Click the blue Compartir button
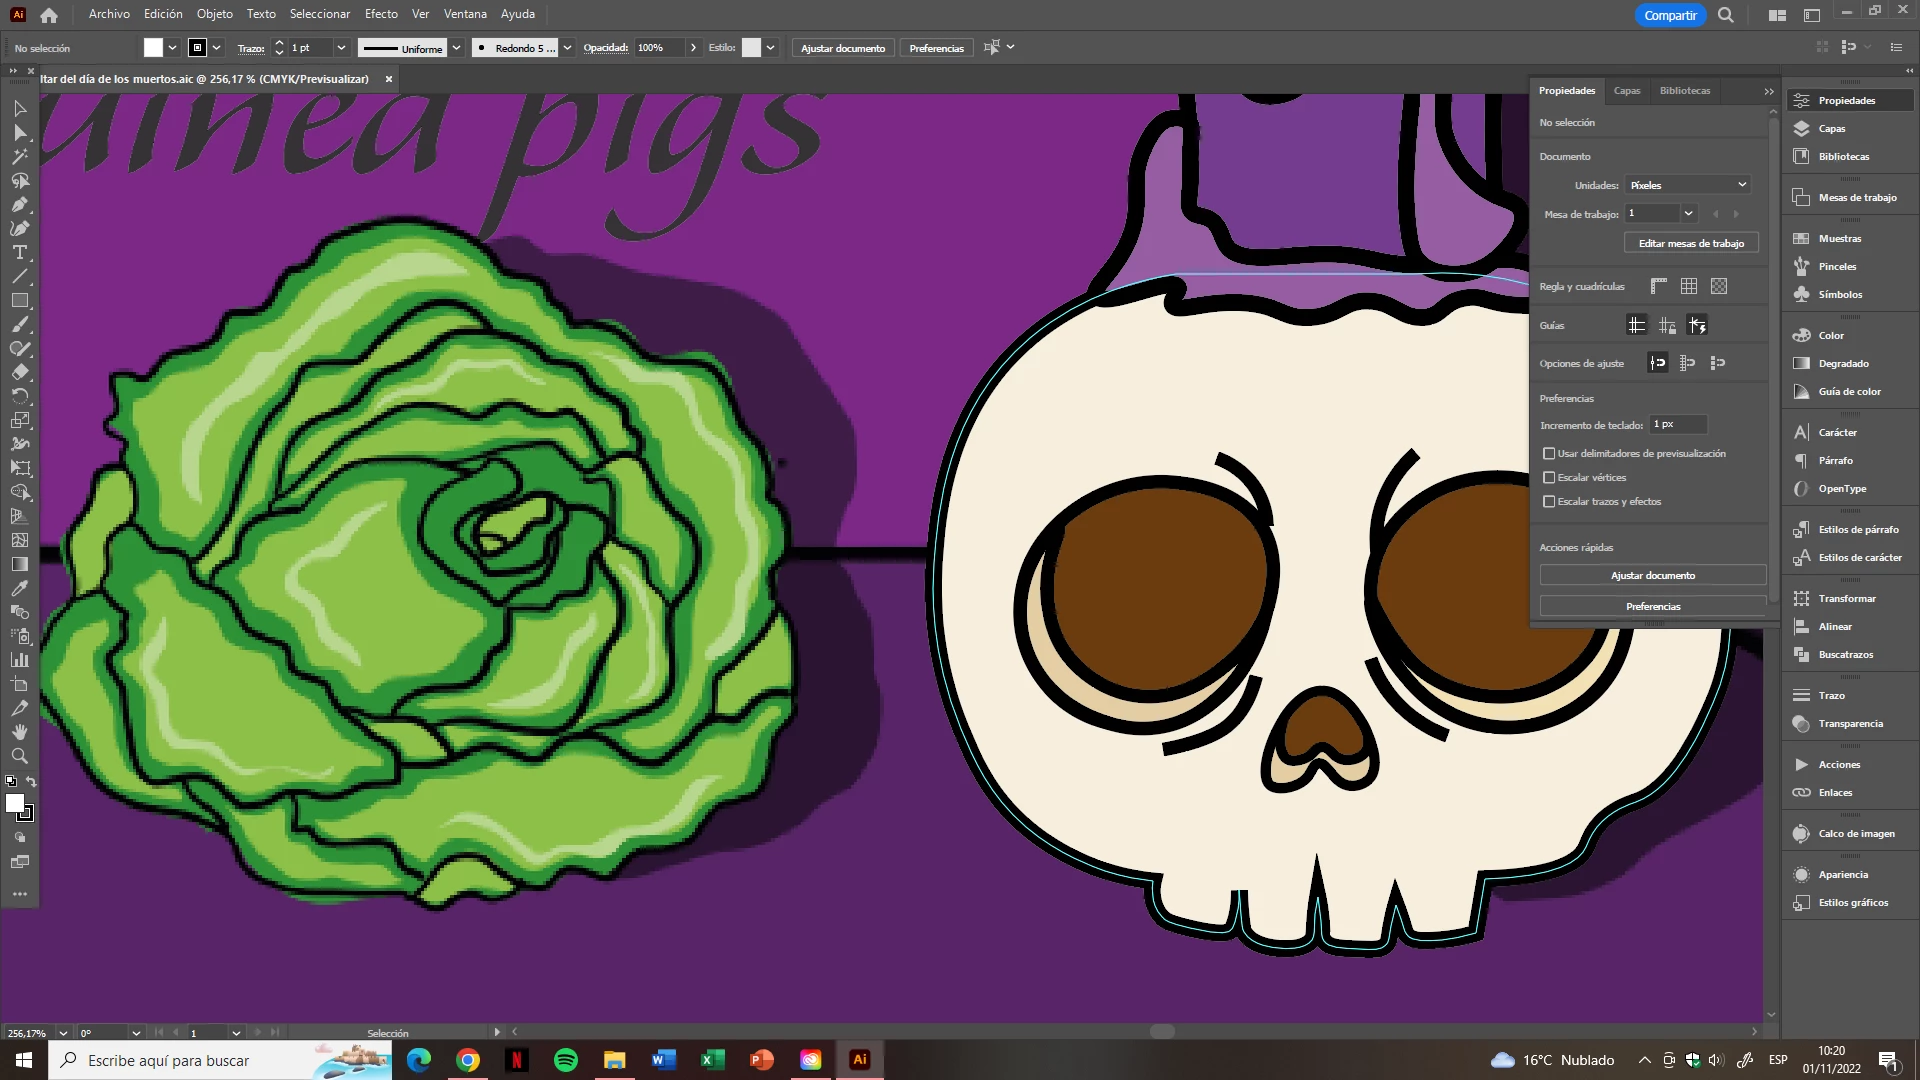1920x1080 pixels. point(1670,15)
